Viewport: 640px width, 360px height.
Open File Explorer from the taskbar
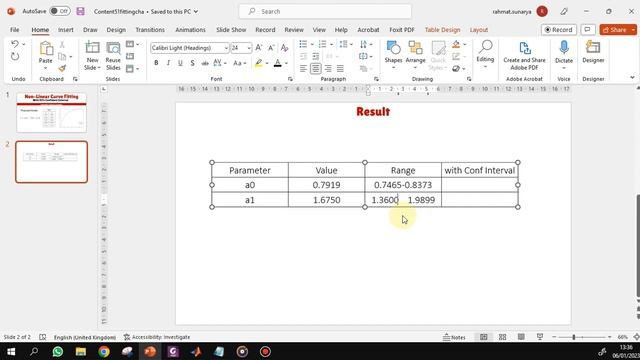tap(81, 351)
